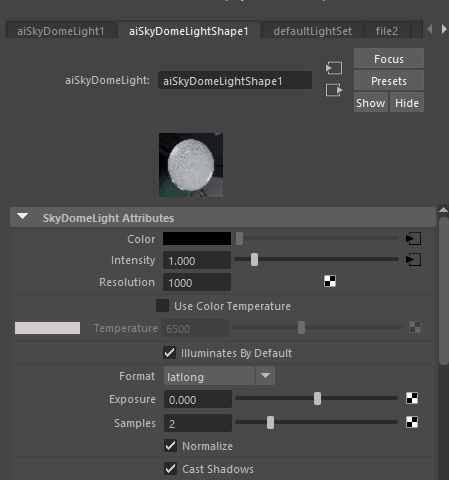The height and width of the screenshot is (480, 449).
Task: Enable Use Color Temperature checkbox
Action: point(162,306)
